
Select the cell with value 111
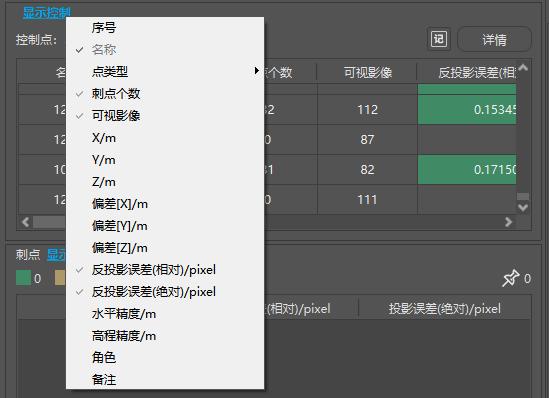click(x=367, y=200)
